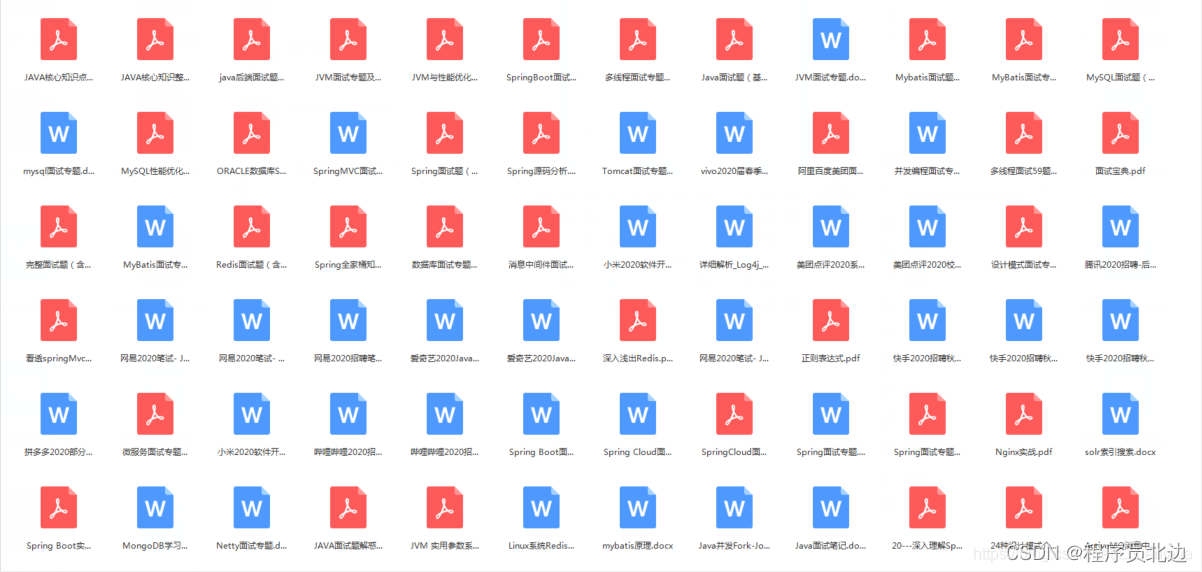Select the 数据库面试专题 PDF icon

click(445, 227)
